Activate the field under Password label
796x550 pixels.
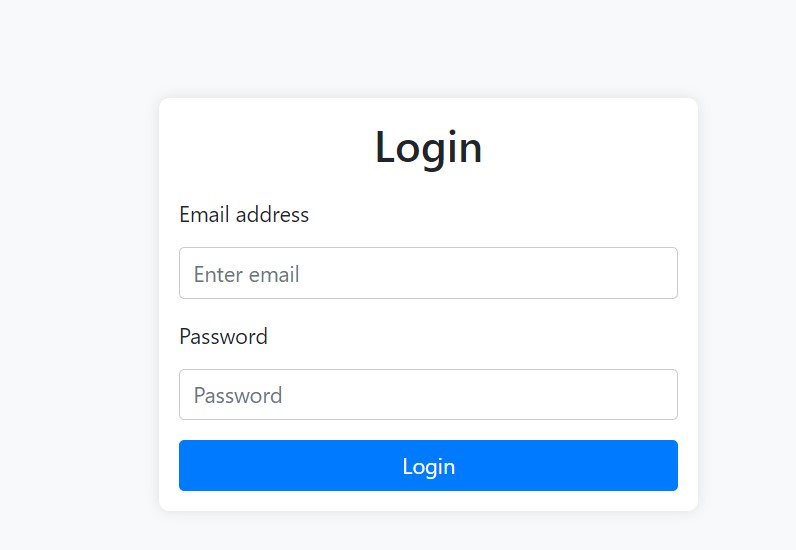click(x=428, y=395)
